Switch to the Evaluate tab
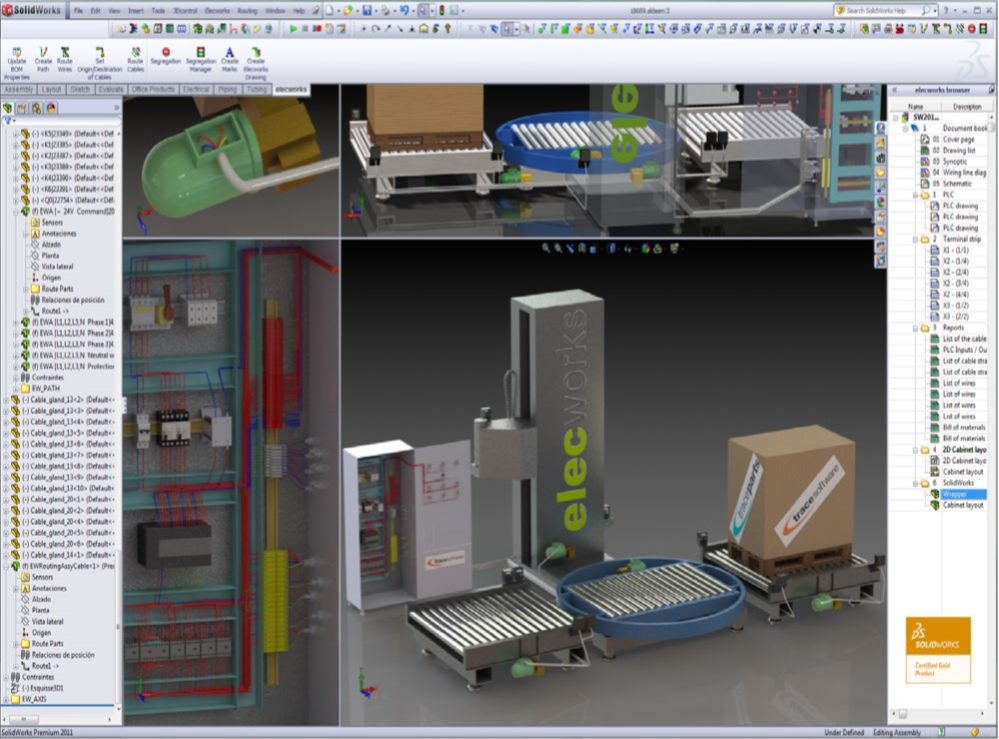This screenshot has width=999, height=739. pos(111,90)
